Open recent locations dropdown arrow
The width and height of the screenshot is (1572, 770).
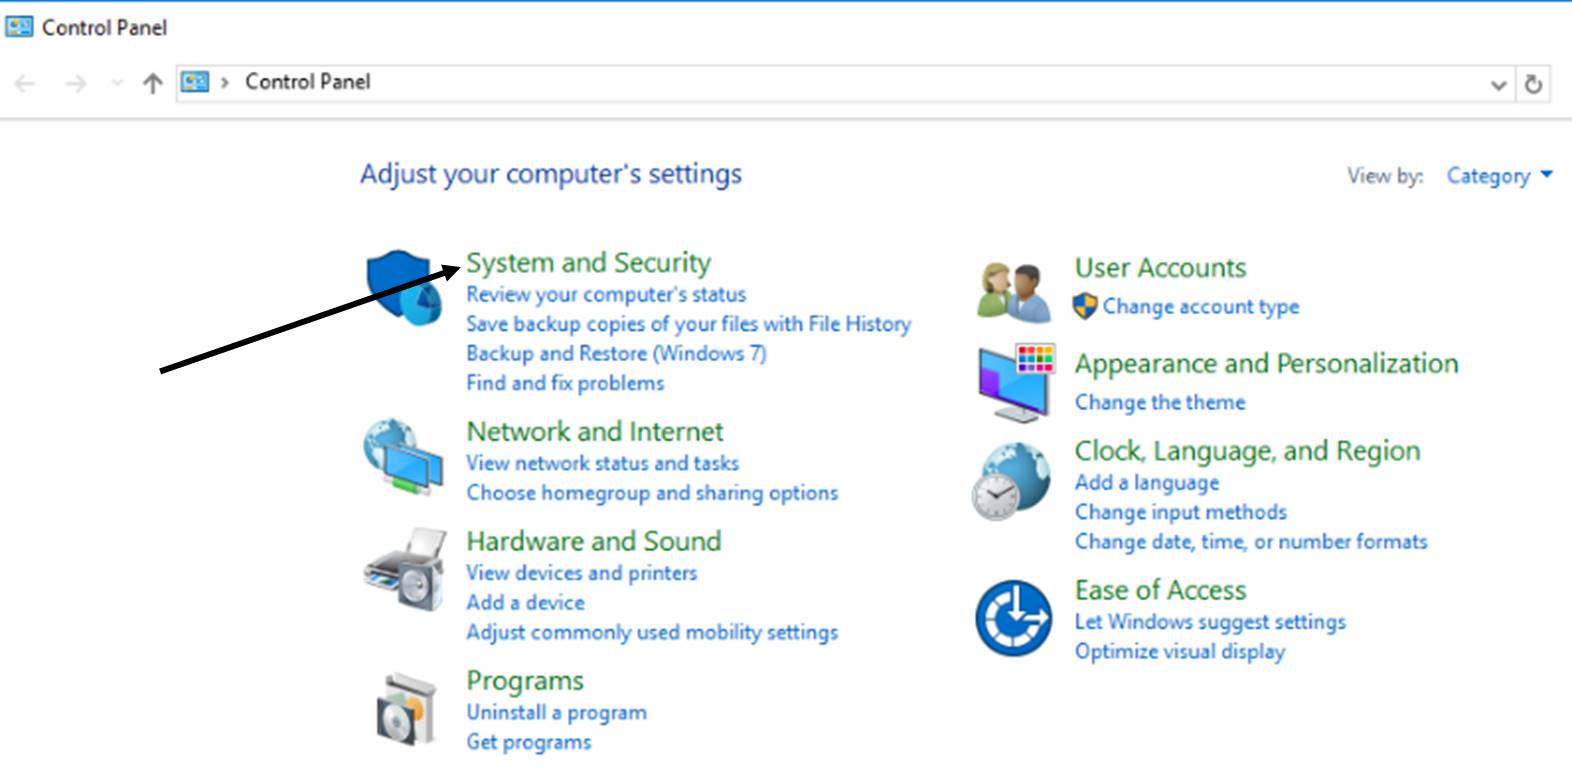point(117,83)
